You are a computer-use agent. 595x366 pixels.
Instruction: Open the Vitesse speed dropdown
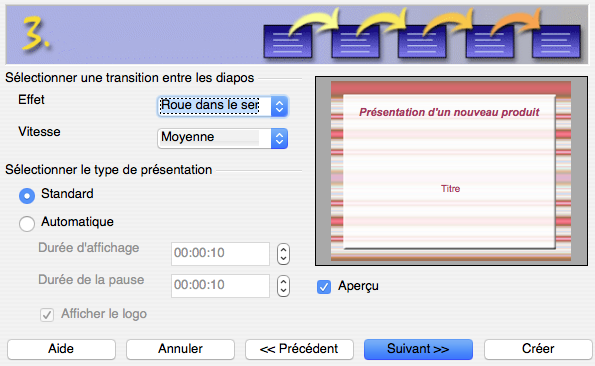point(222,138)
